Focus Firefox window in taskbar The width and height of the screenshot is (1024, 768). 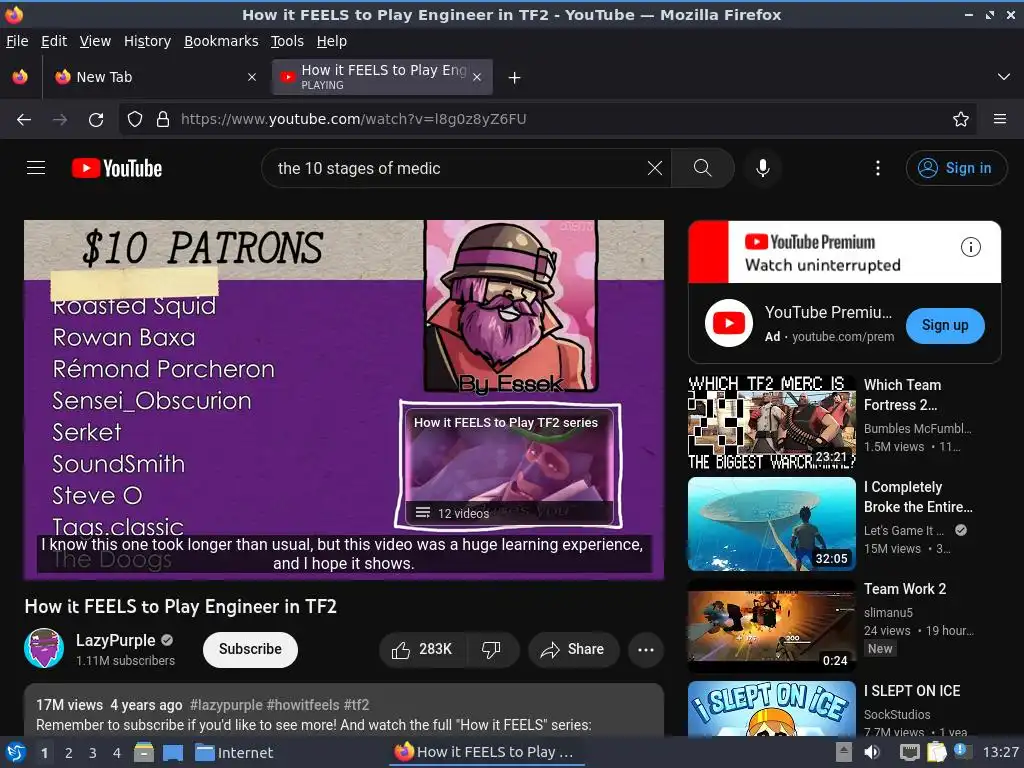pyautogui.click(x=485, y=752)
